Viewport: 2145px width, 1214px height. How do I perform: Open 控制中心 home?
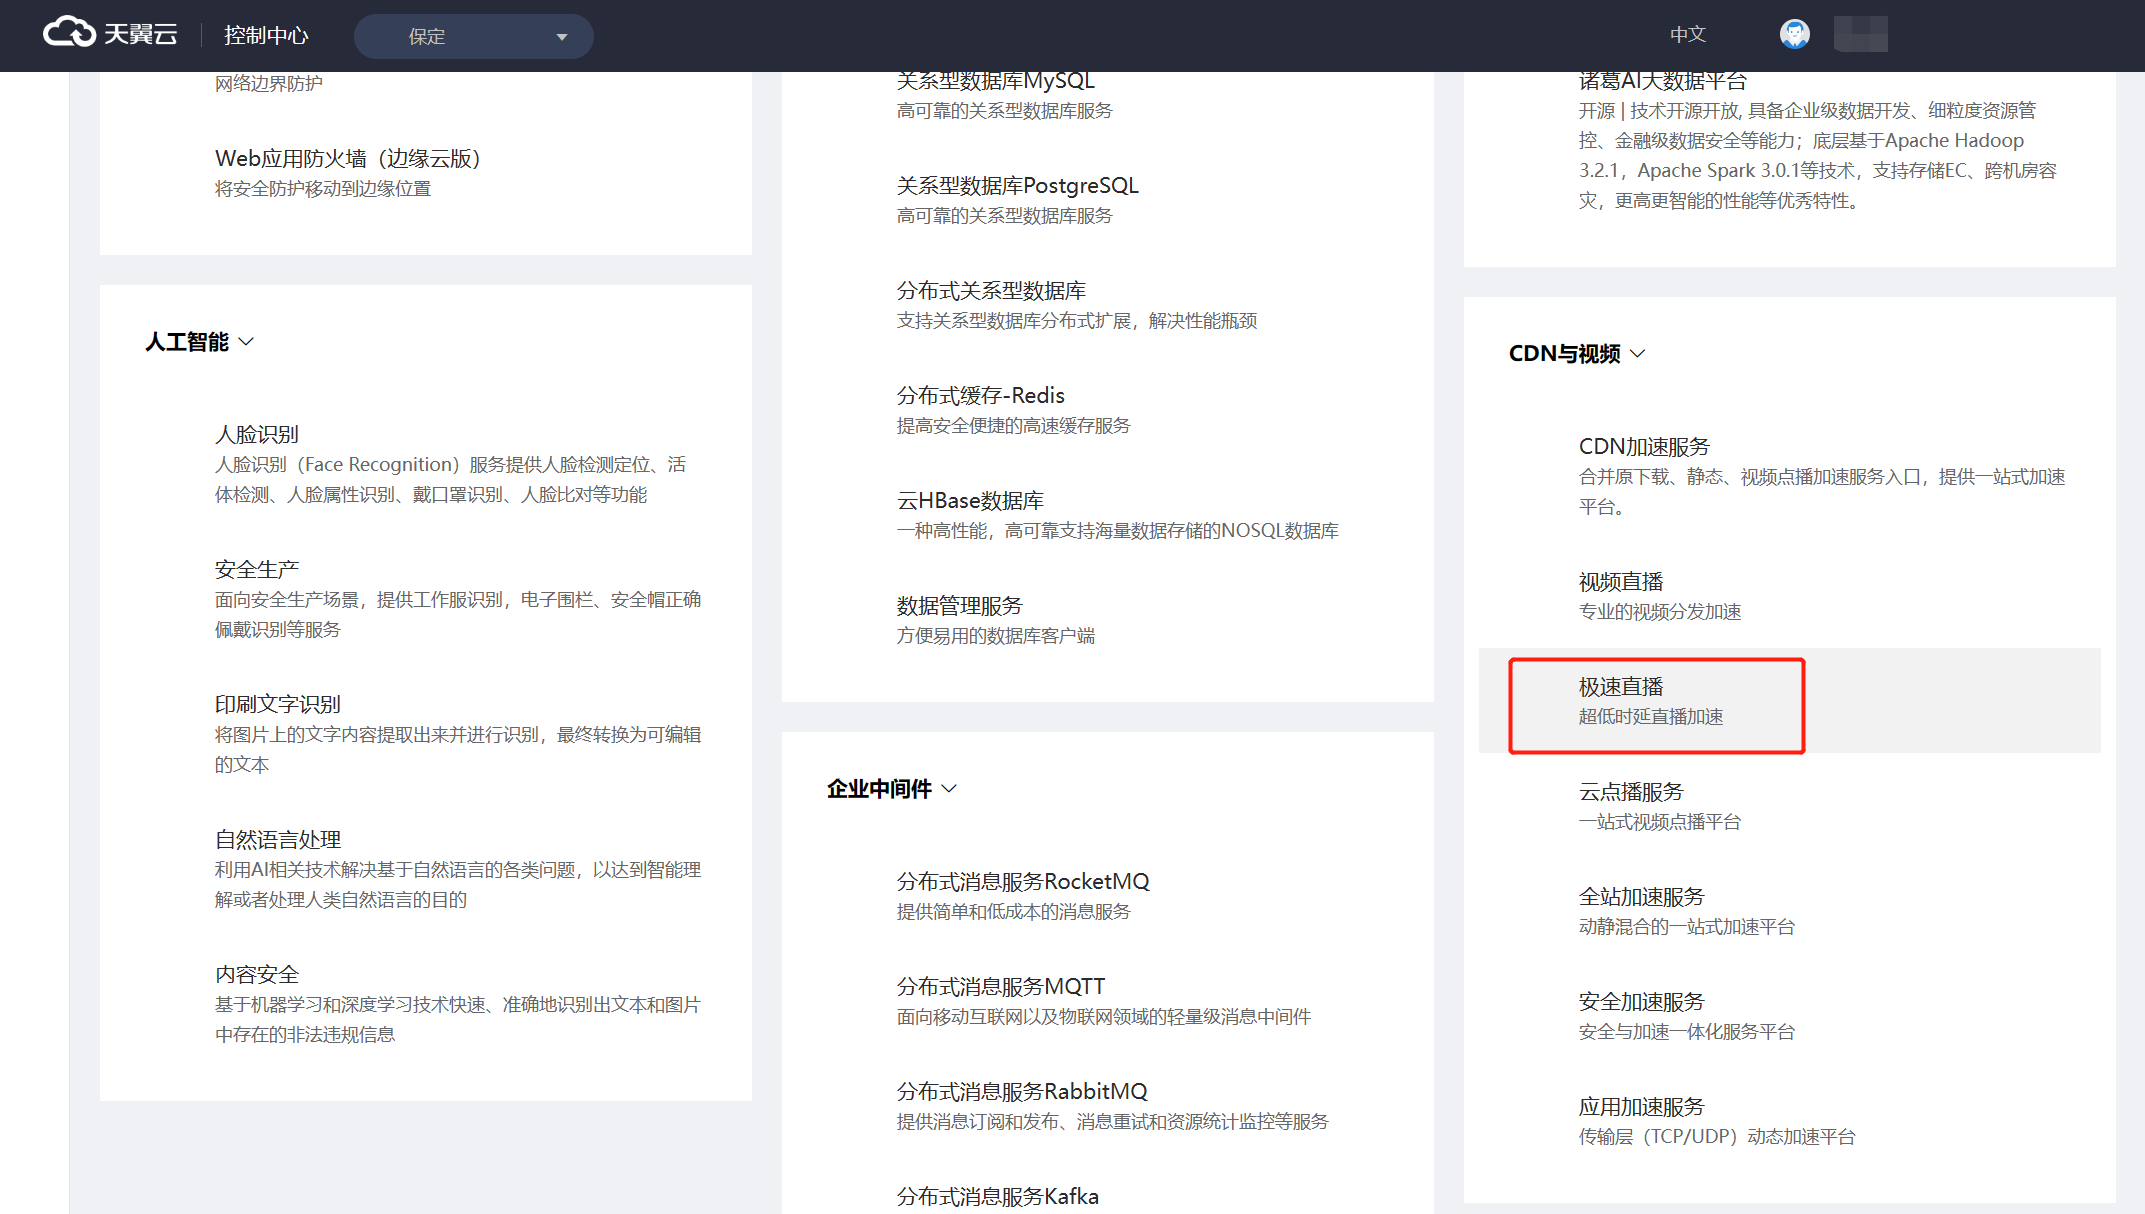pos(266,35)
